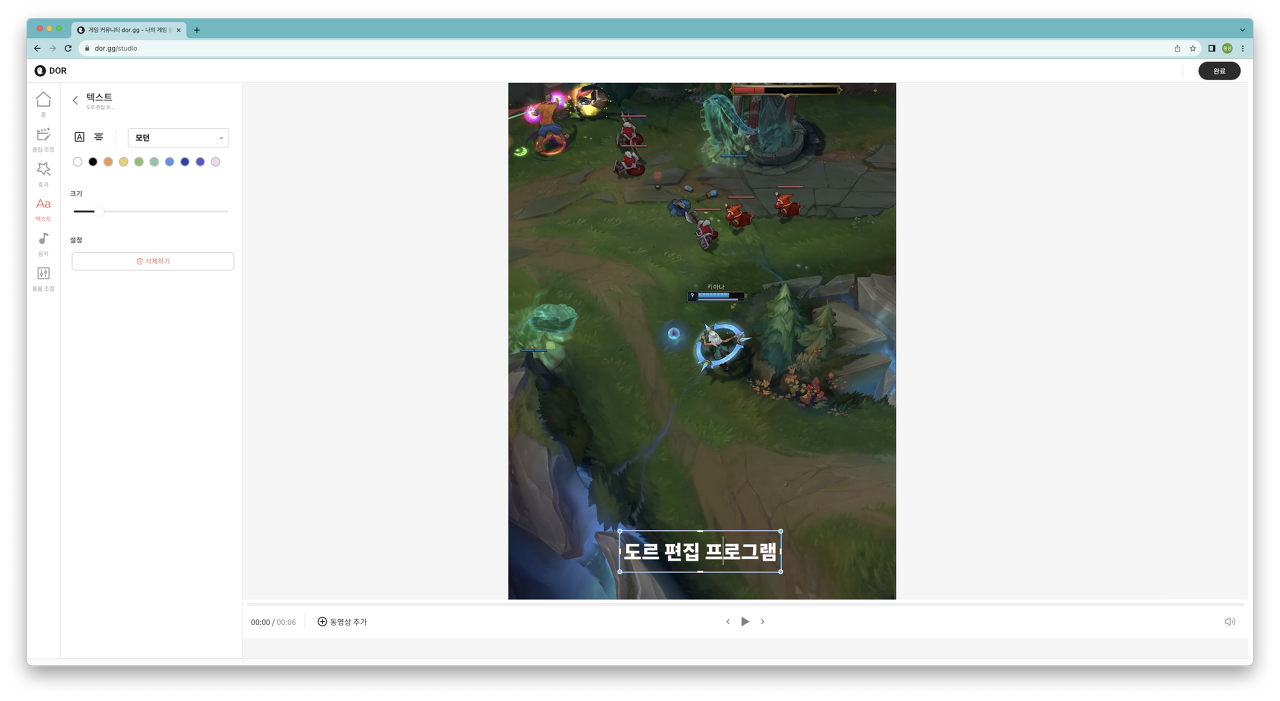Pick the orange text color swatch

click(x=108, y=162)
